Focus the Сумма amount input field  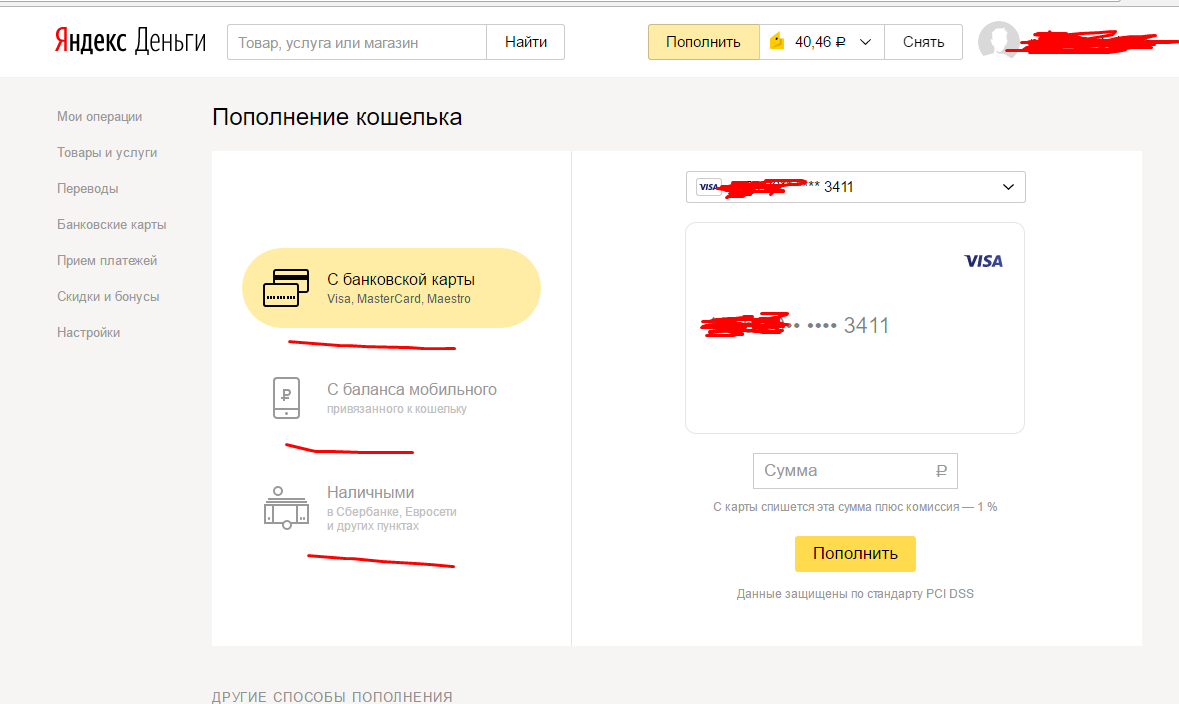856,471
